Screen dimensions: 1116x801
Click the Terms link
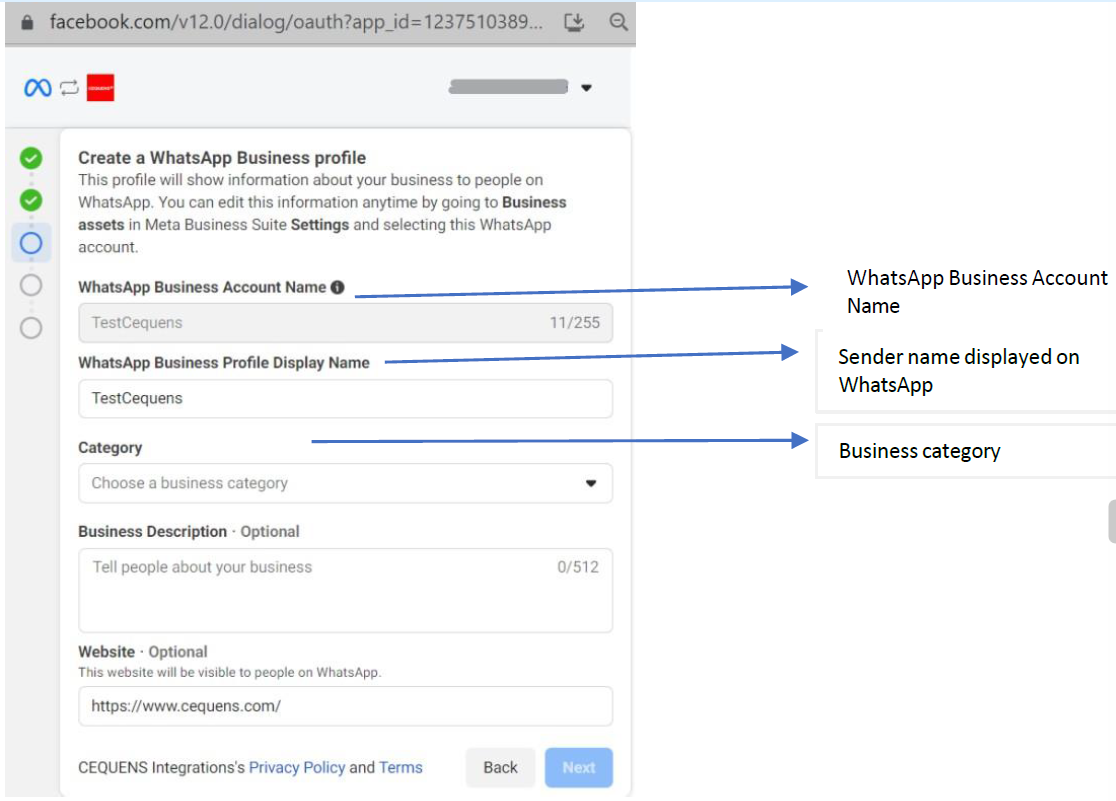point(401,768)
